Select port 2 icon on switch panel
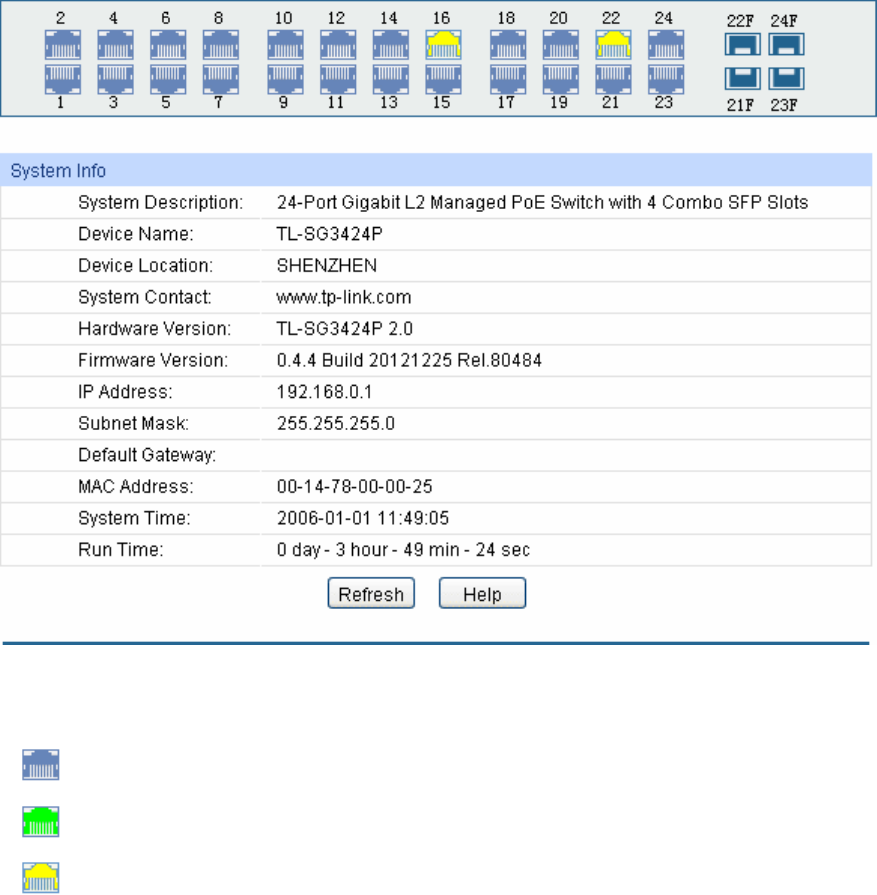This screenshot has width=877, height=895. [x=63, y=45]
